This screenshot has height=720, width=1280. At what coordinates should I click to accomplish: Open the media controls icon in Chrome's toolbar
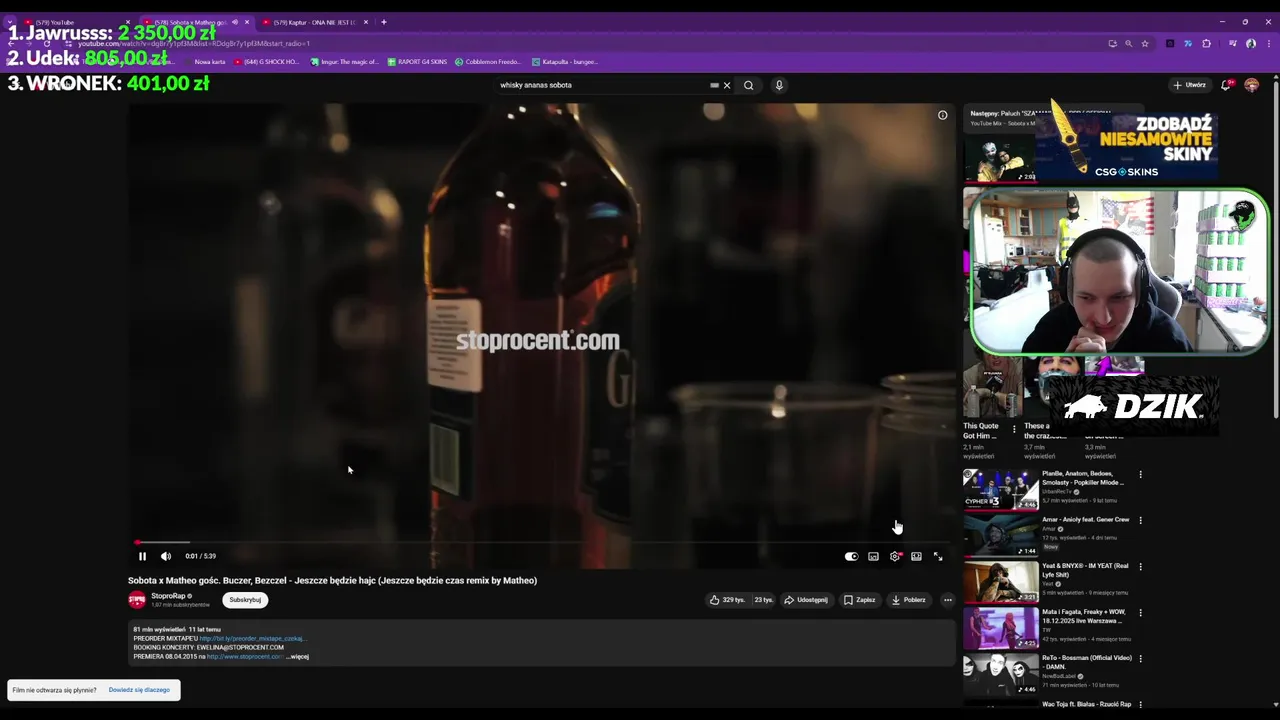tap(1233, 44)
